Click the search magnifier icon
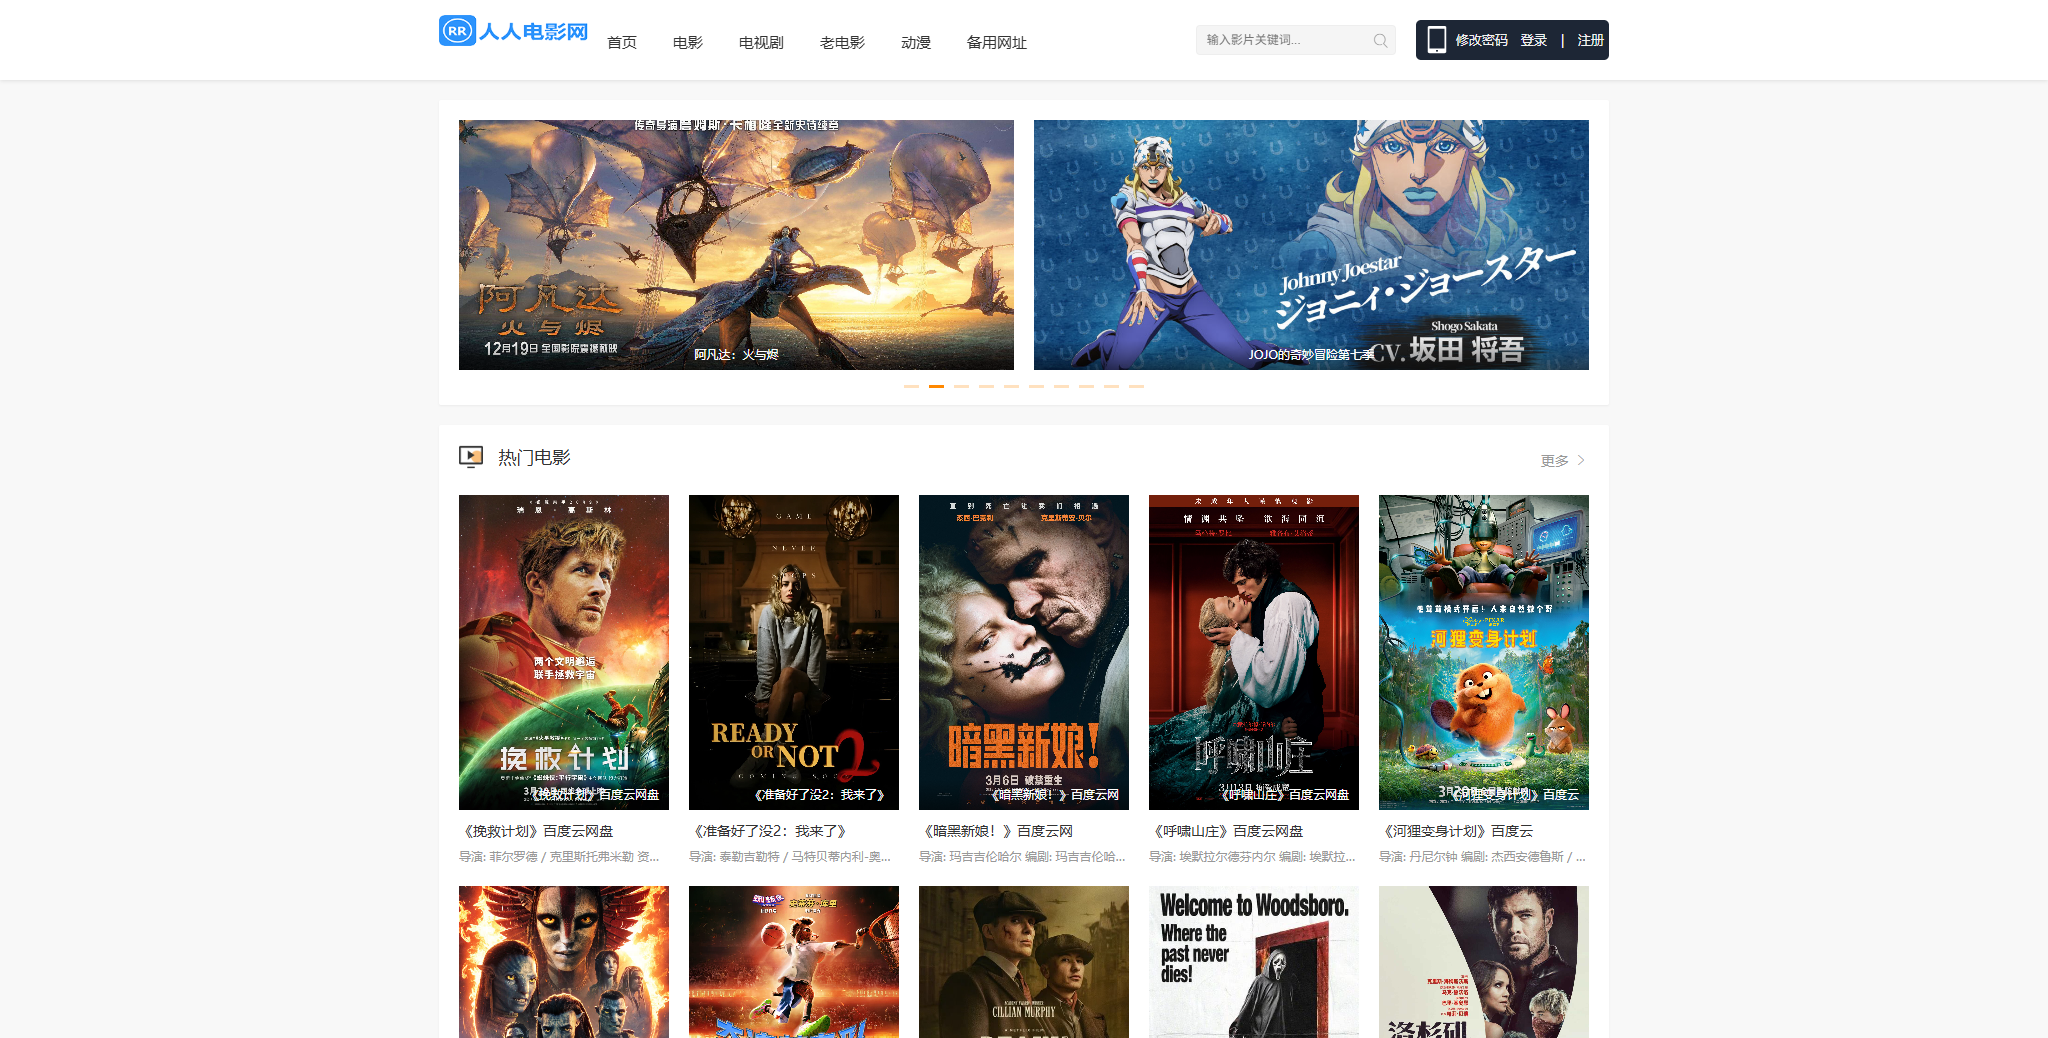The width and height of the screenshot is (2048, 1038). coord(1380,41)
